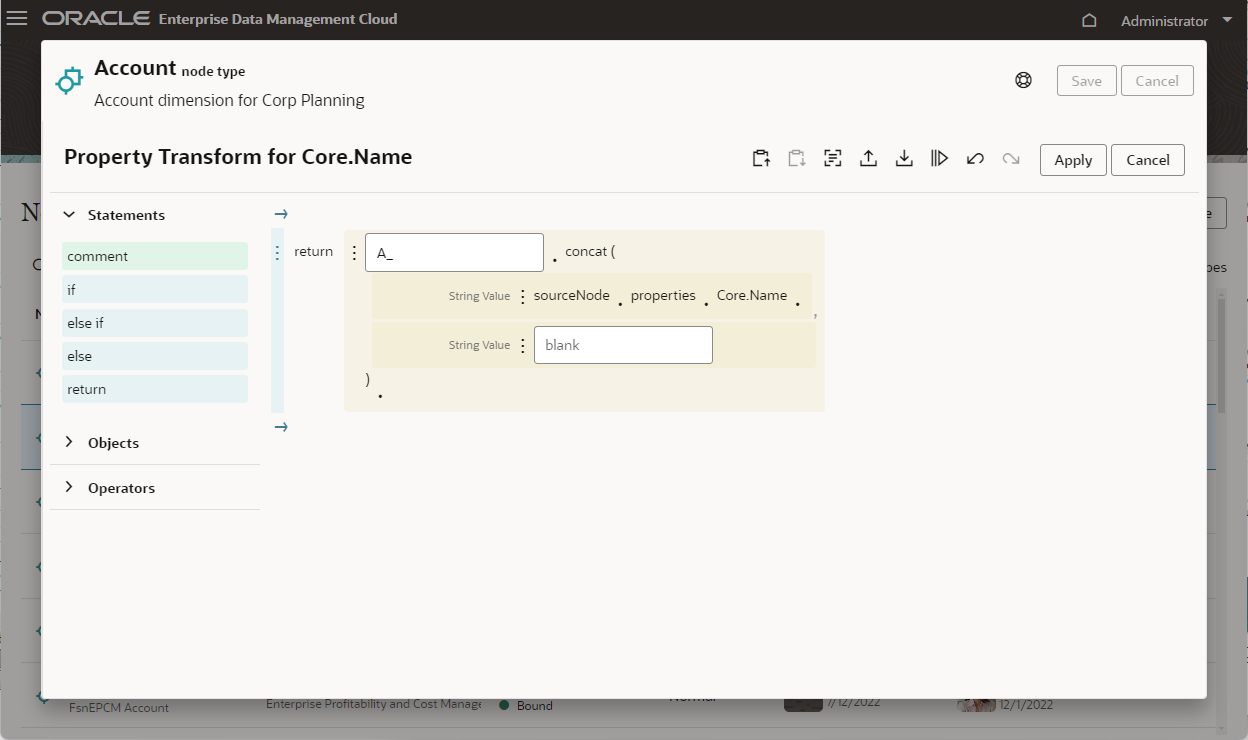Select the else statement
Viewport: 1248px width, 740px height.
[155, 356]
